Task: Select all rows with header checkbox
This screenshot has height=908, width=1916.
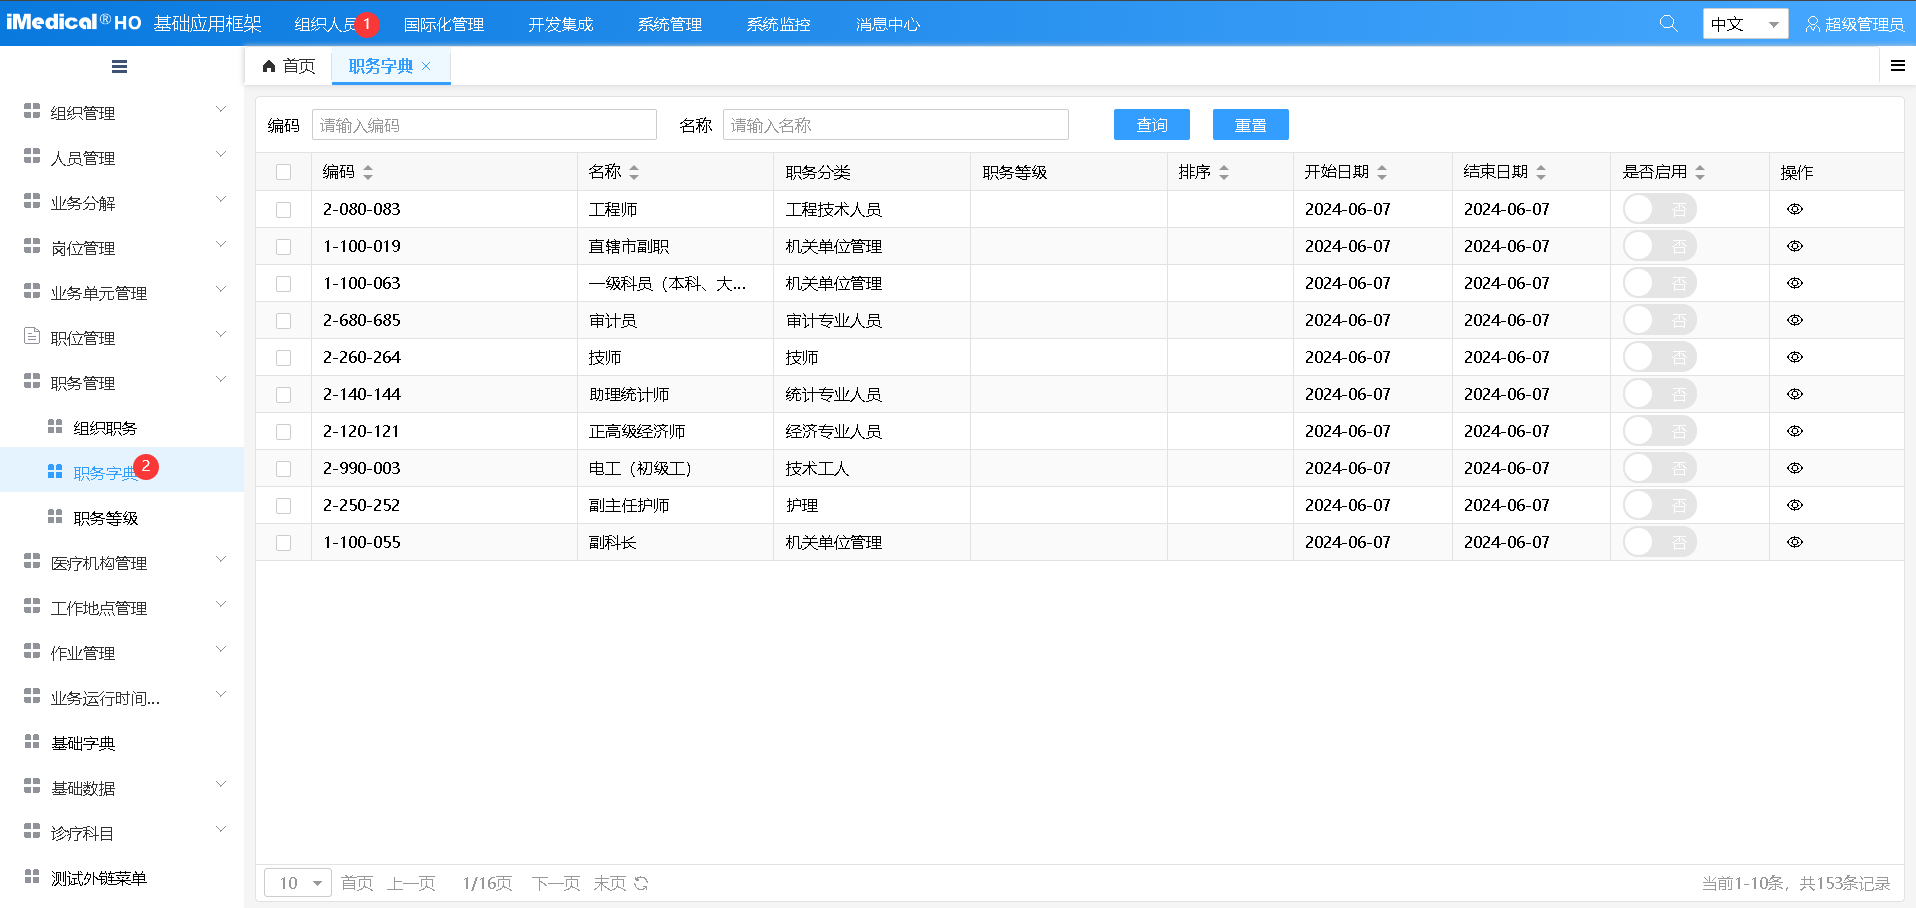Action: tap(284, 172)
